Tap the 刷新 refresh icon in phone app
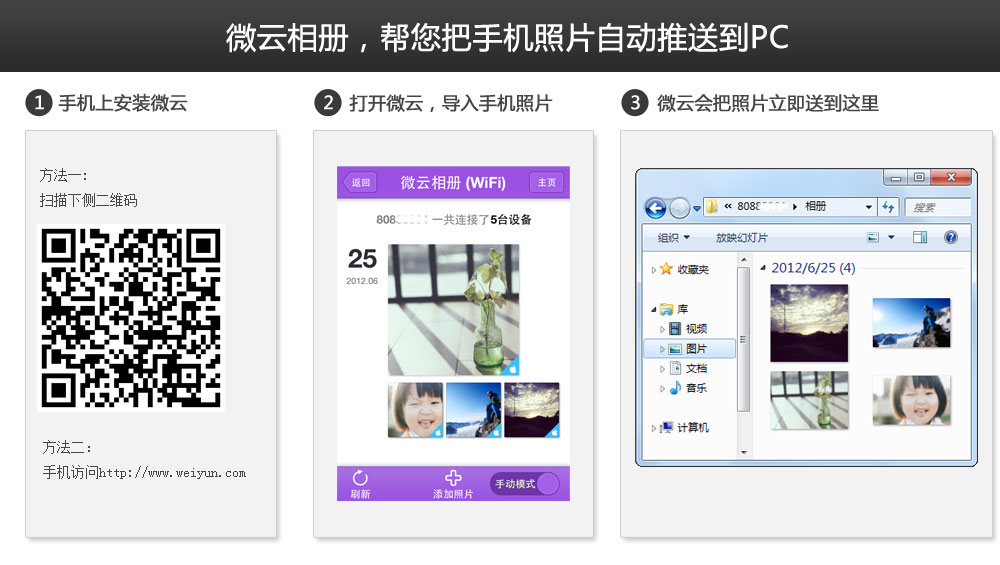Image resolution: width=1000 pixels, height=565 pixels. tap(360, 479)
